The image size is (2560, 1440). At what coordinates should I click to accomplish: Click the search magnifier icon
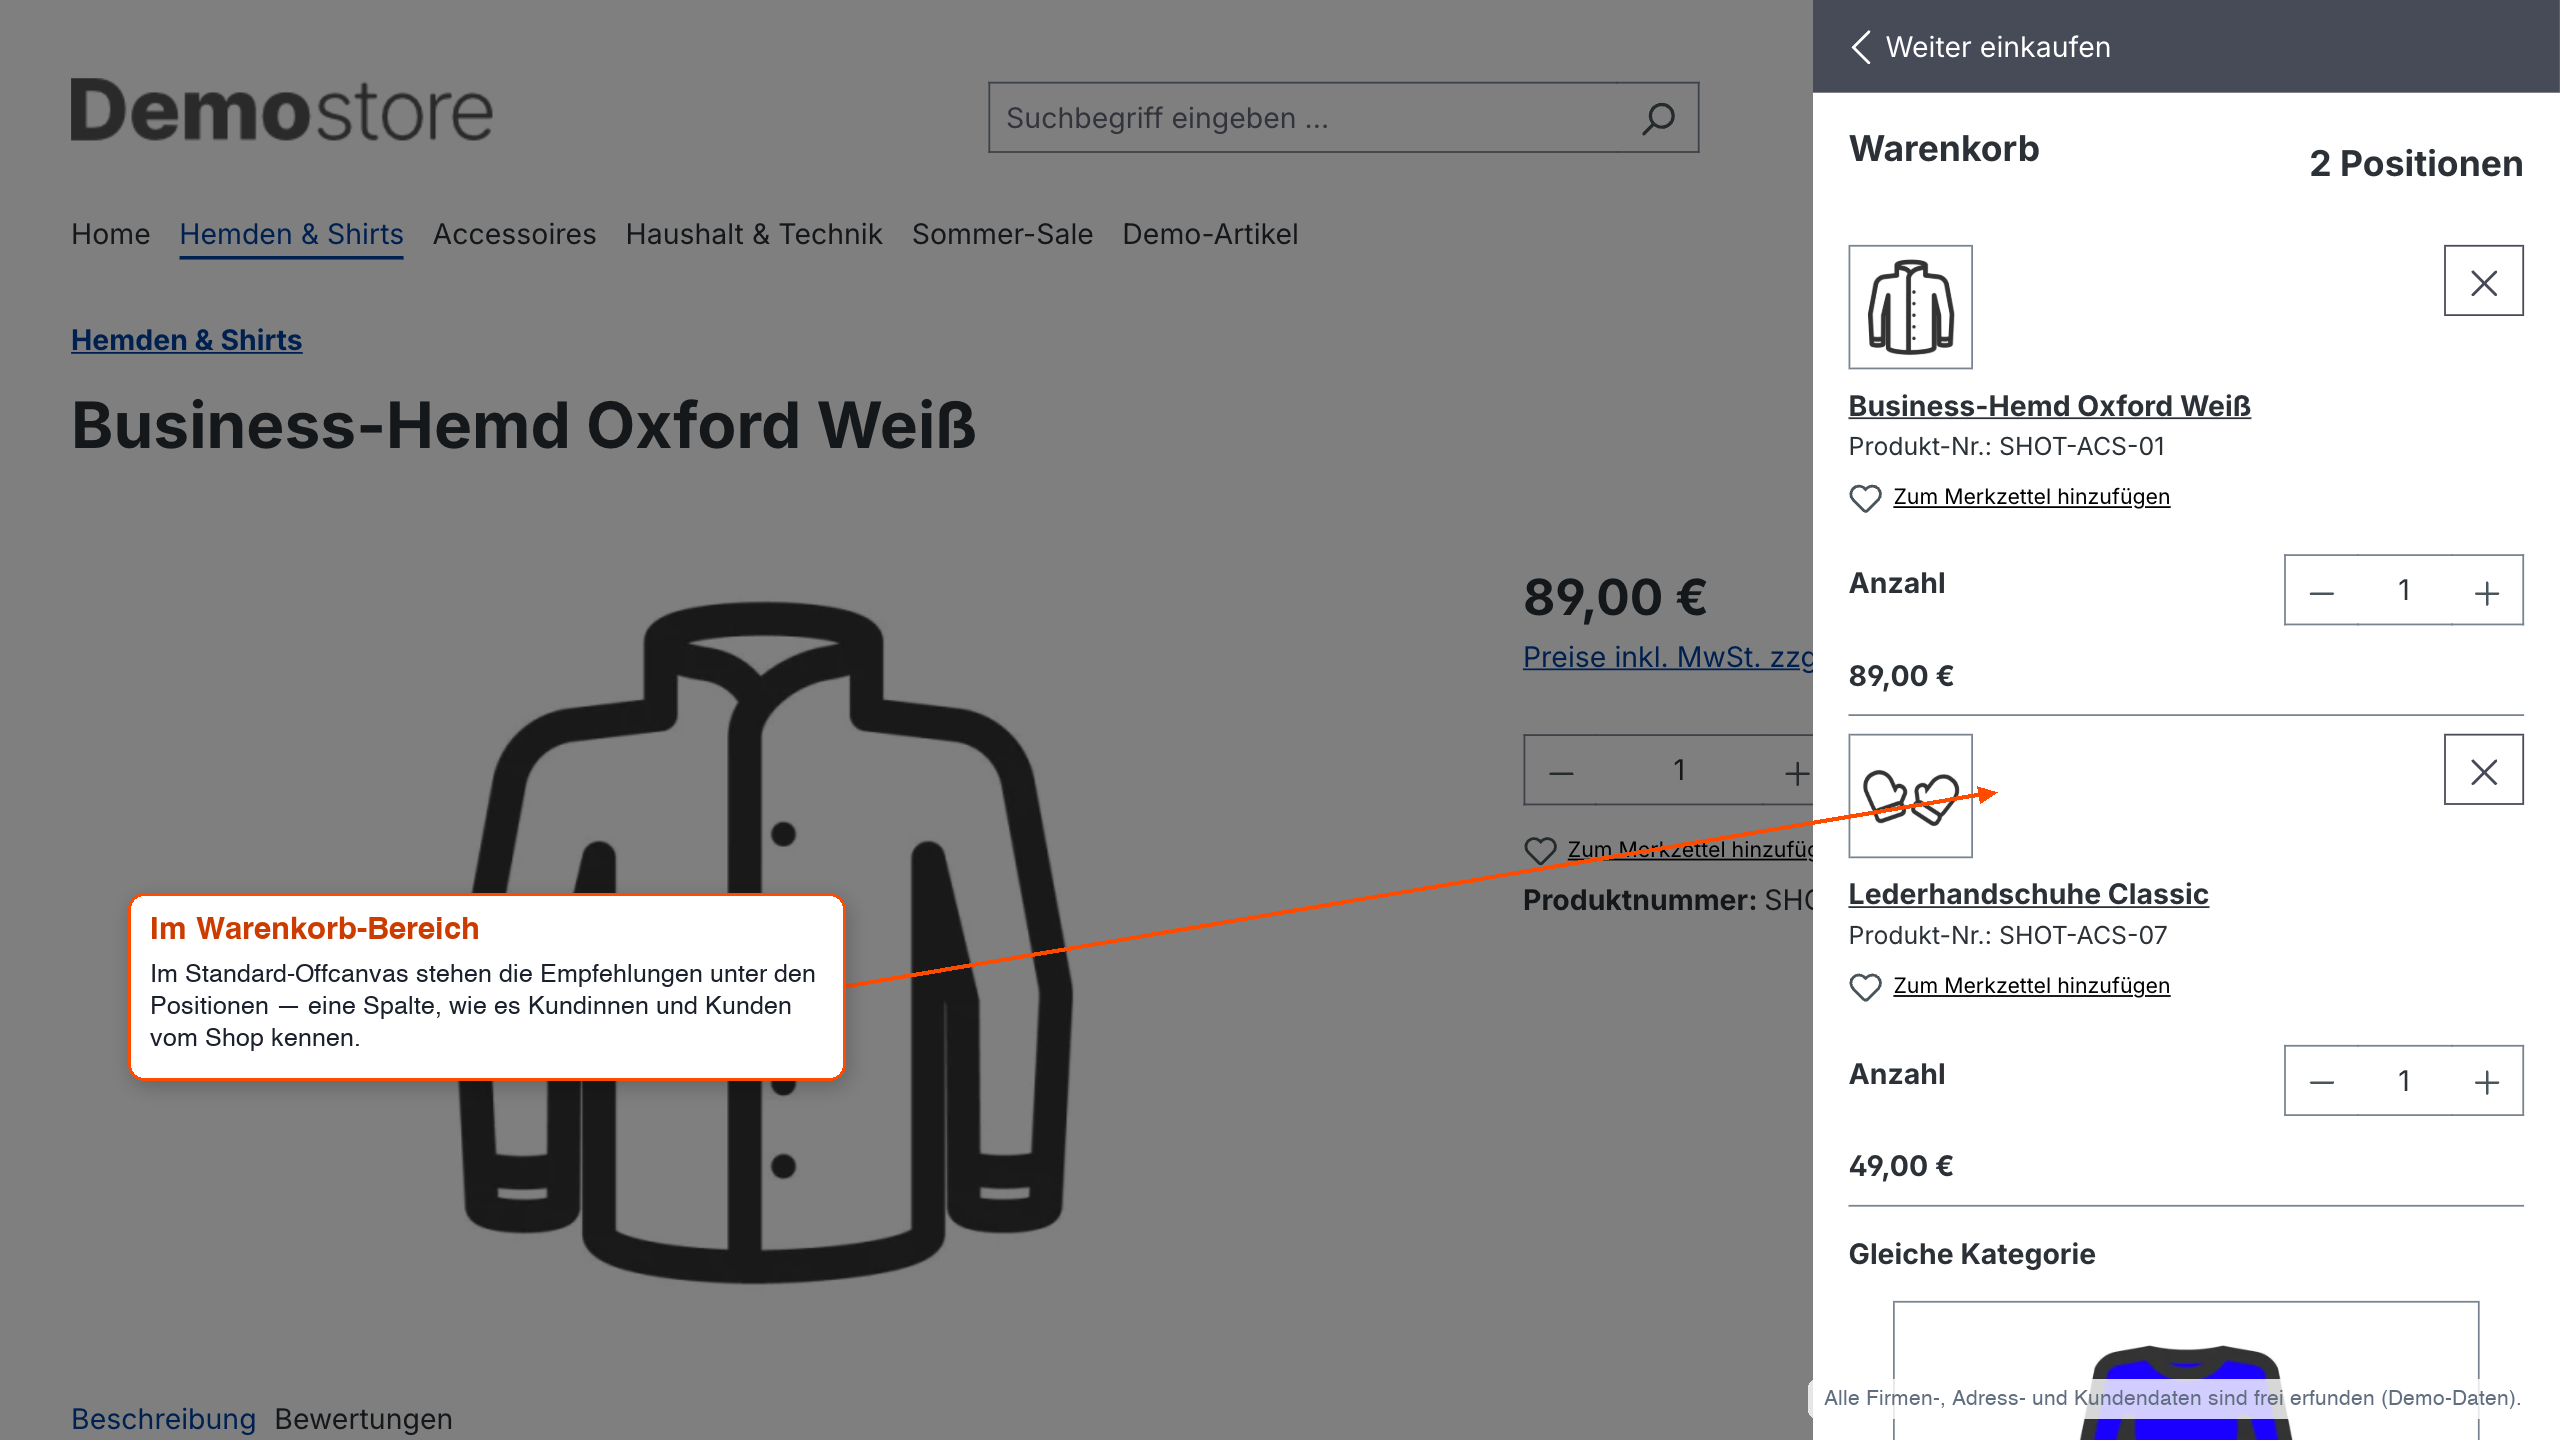click(1658, 118)
